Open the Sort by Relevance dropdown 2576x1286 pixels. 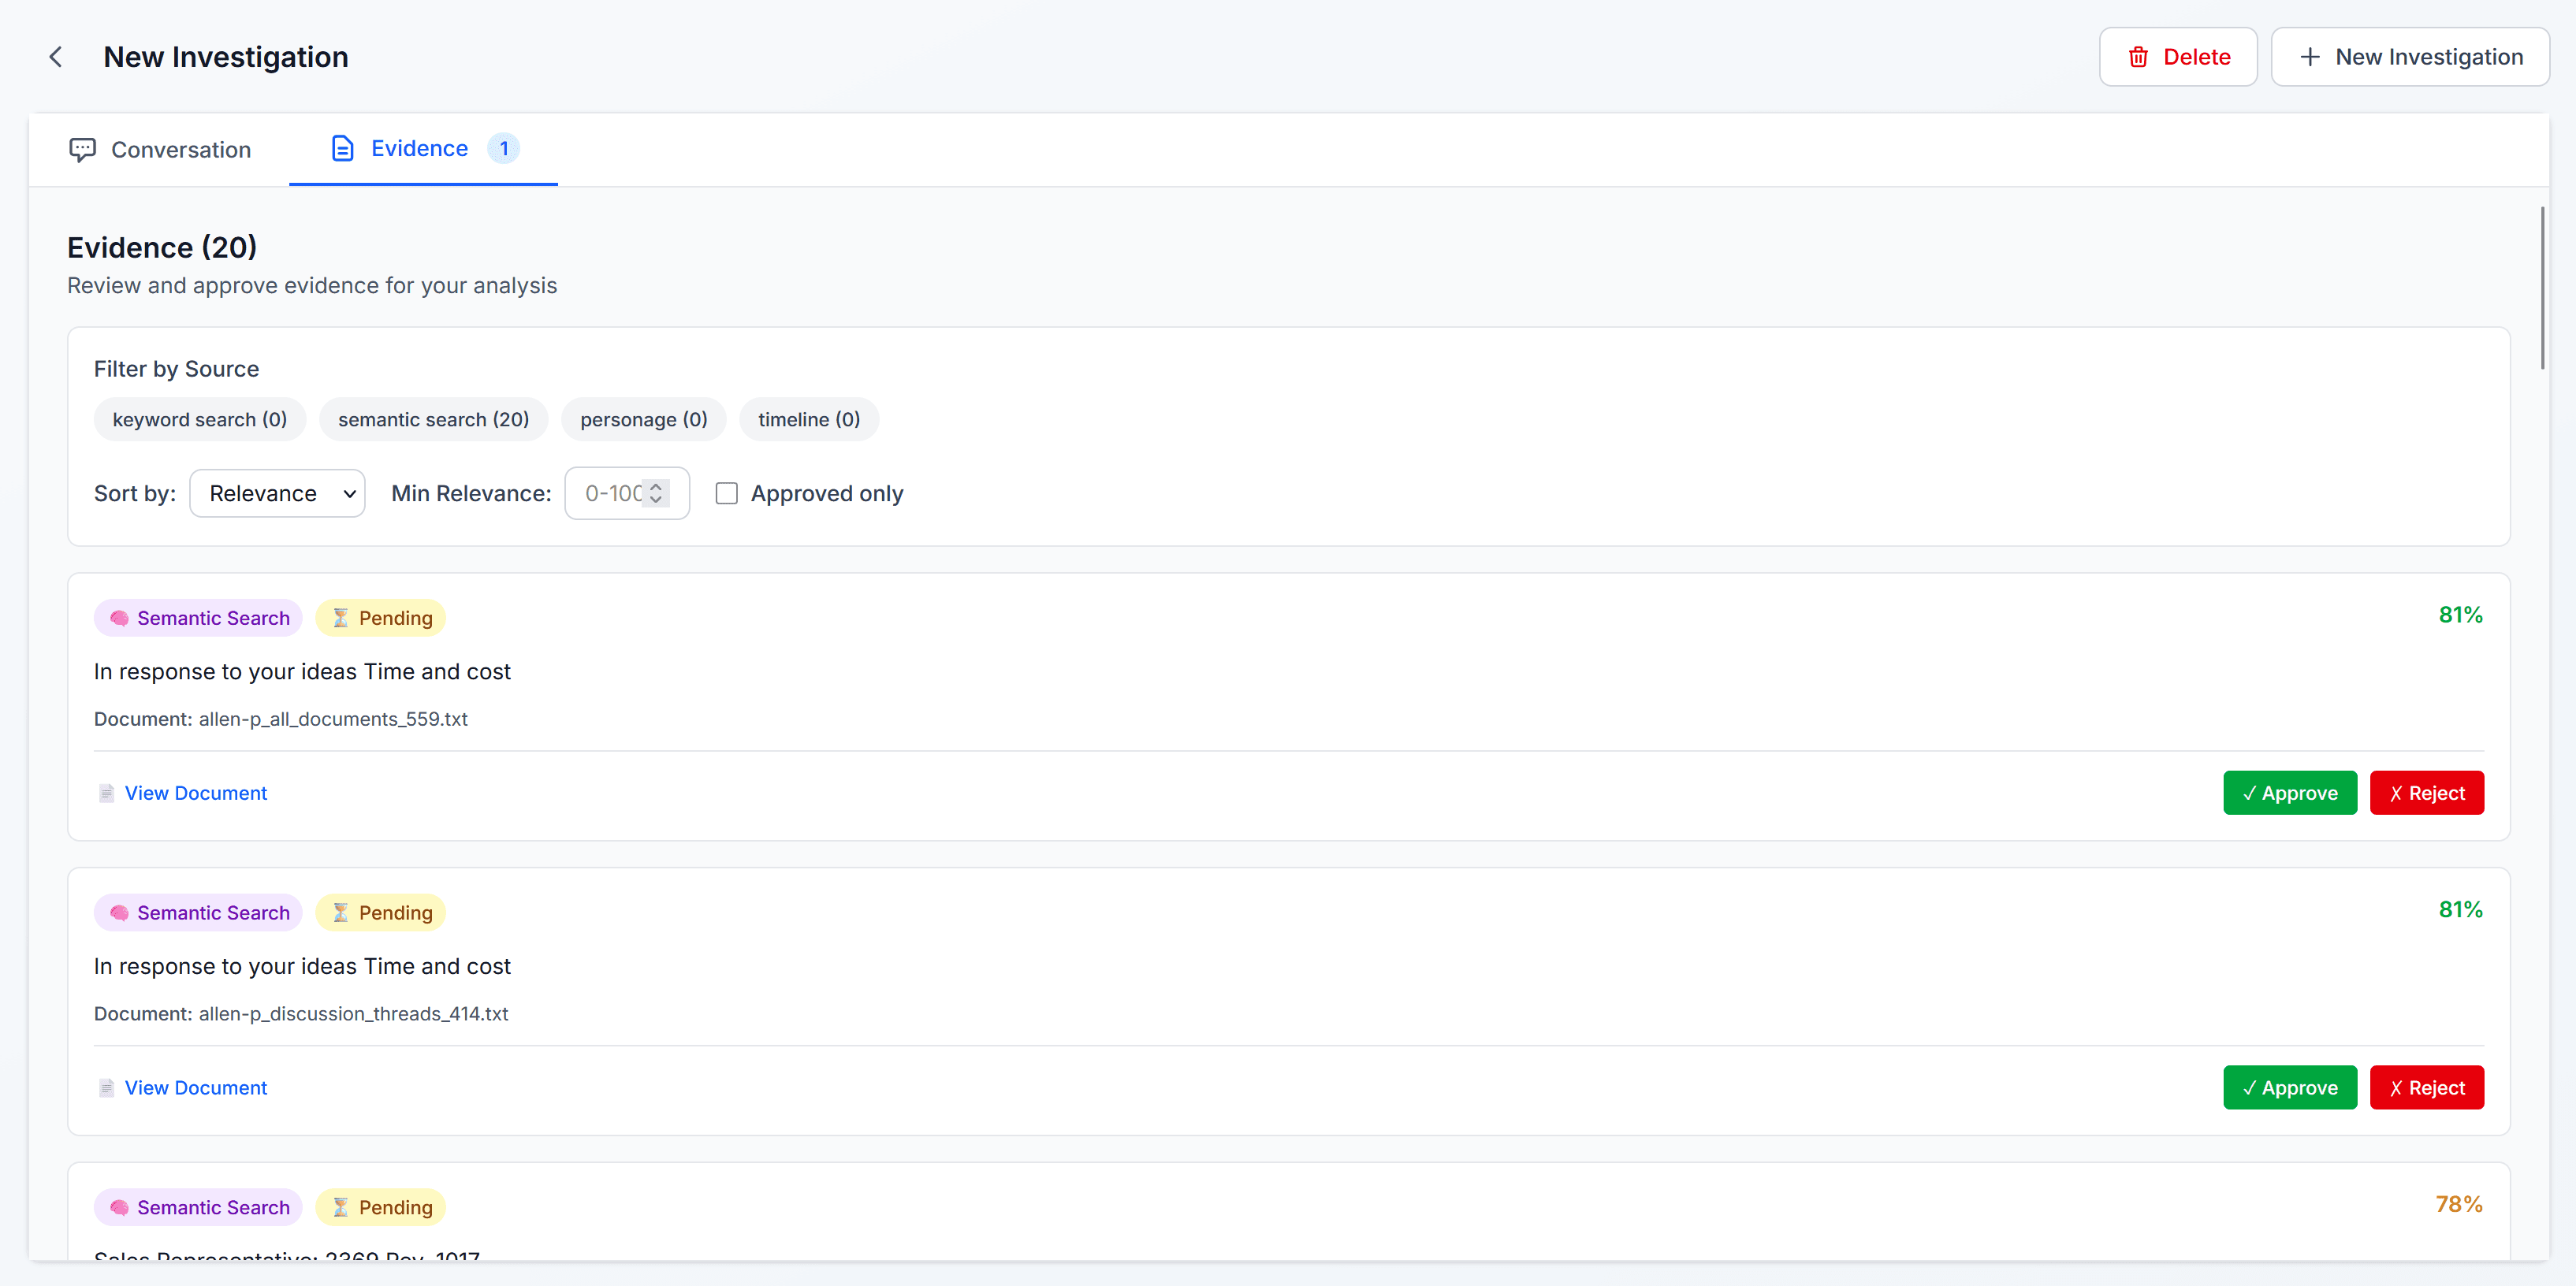coord(277,494)
